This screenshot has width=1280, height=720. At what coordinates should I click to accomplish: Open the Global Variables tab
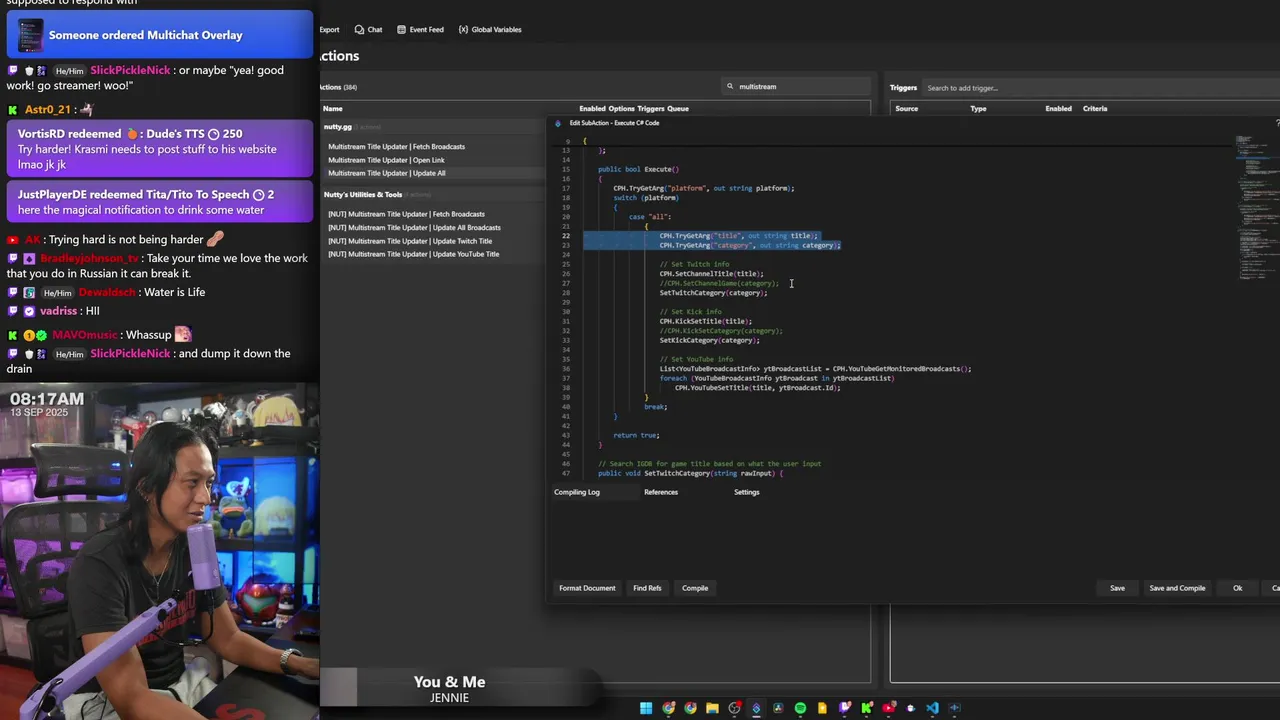[490, 29]
